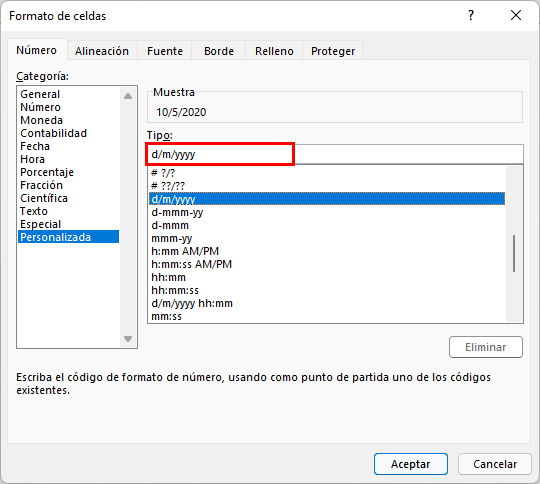The width and height of the screenshot is (540, 484).
Task: Open the Proteger tab
Action: (333, 51)
